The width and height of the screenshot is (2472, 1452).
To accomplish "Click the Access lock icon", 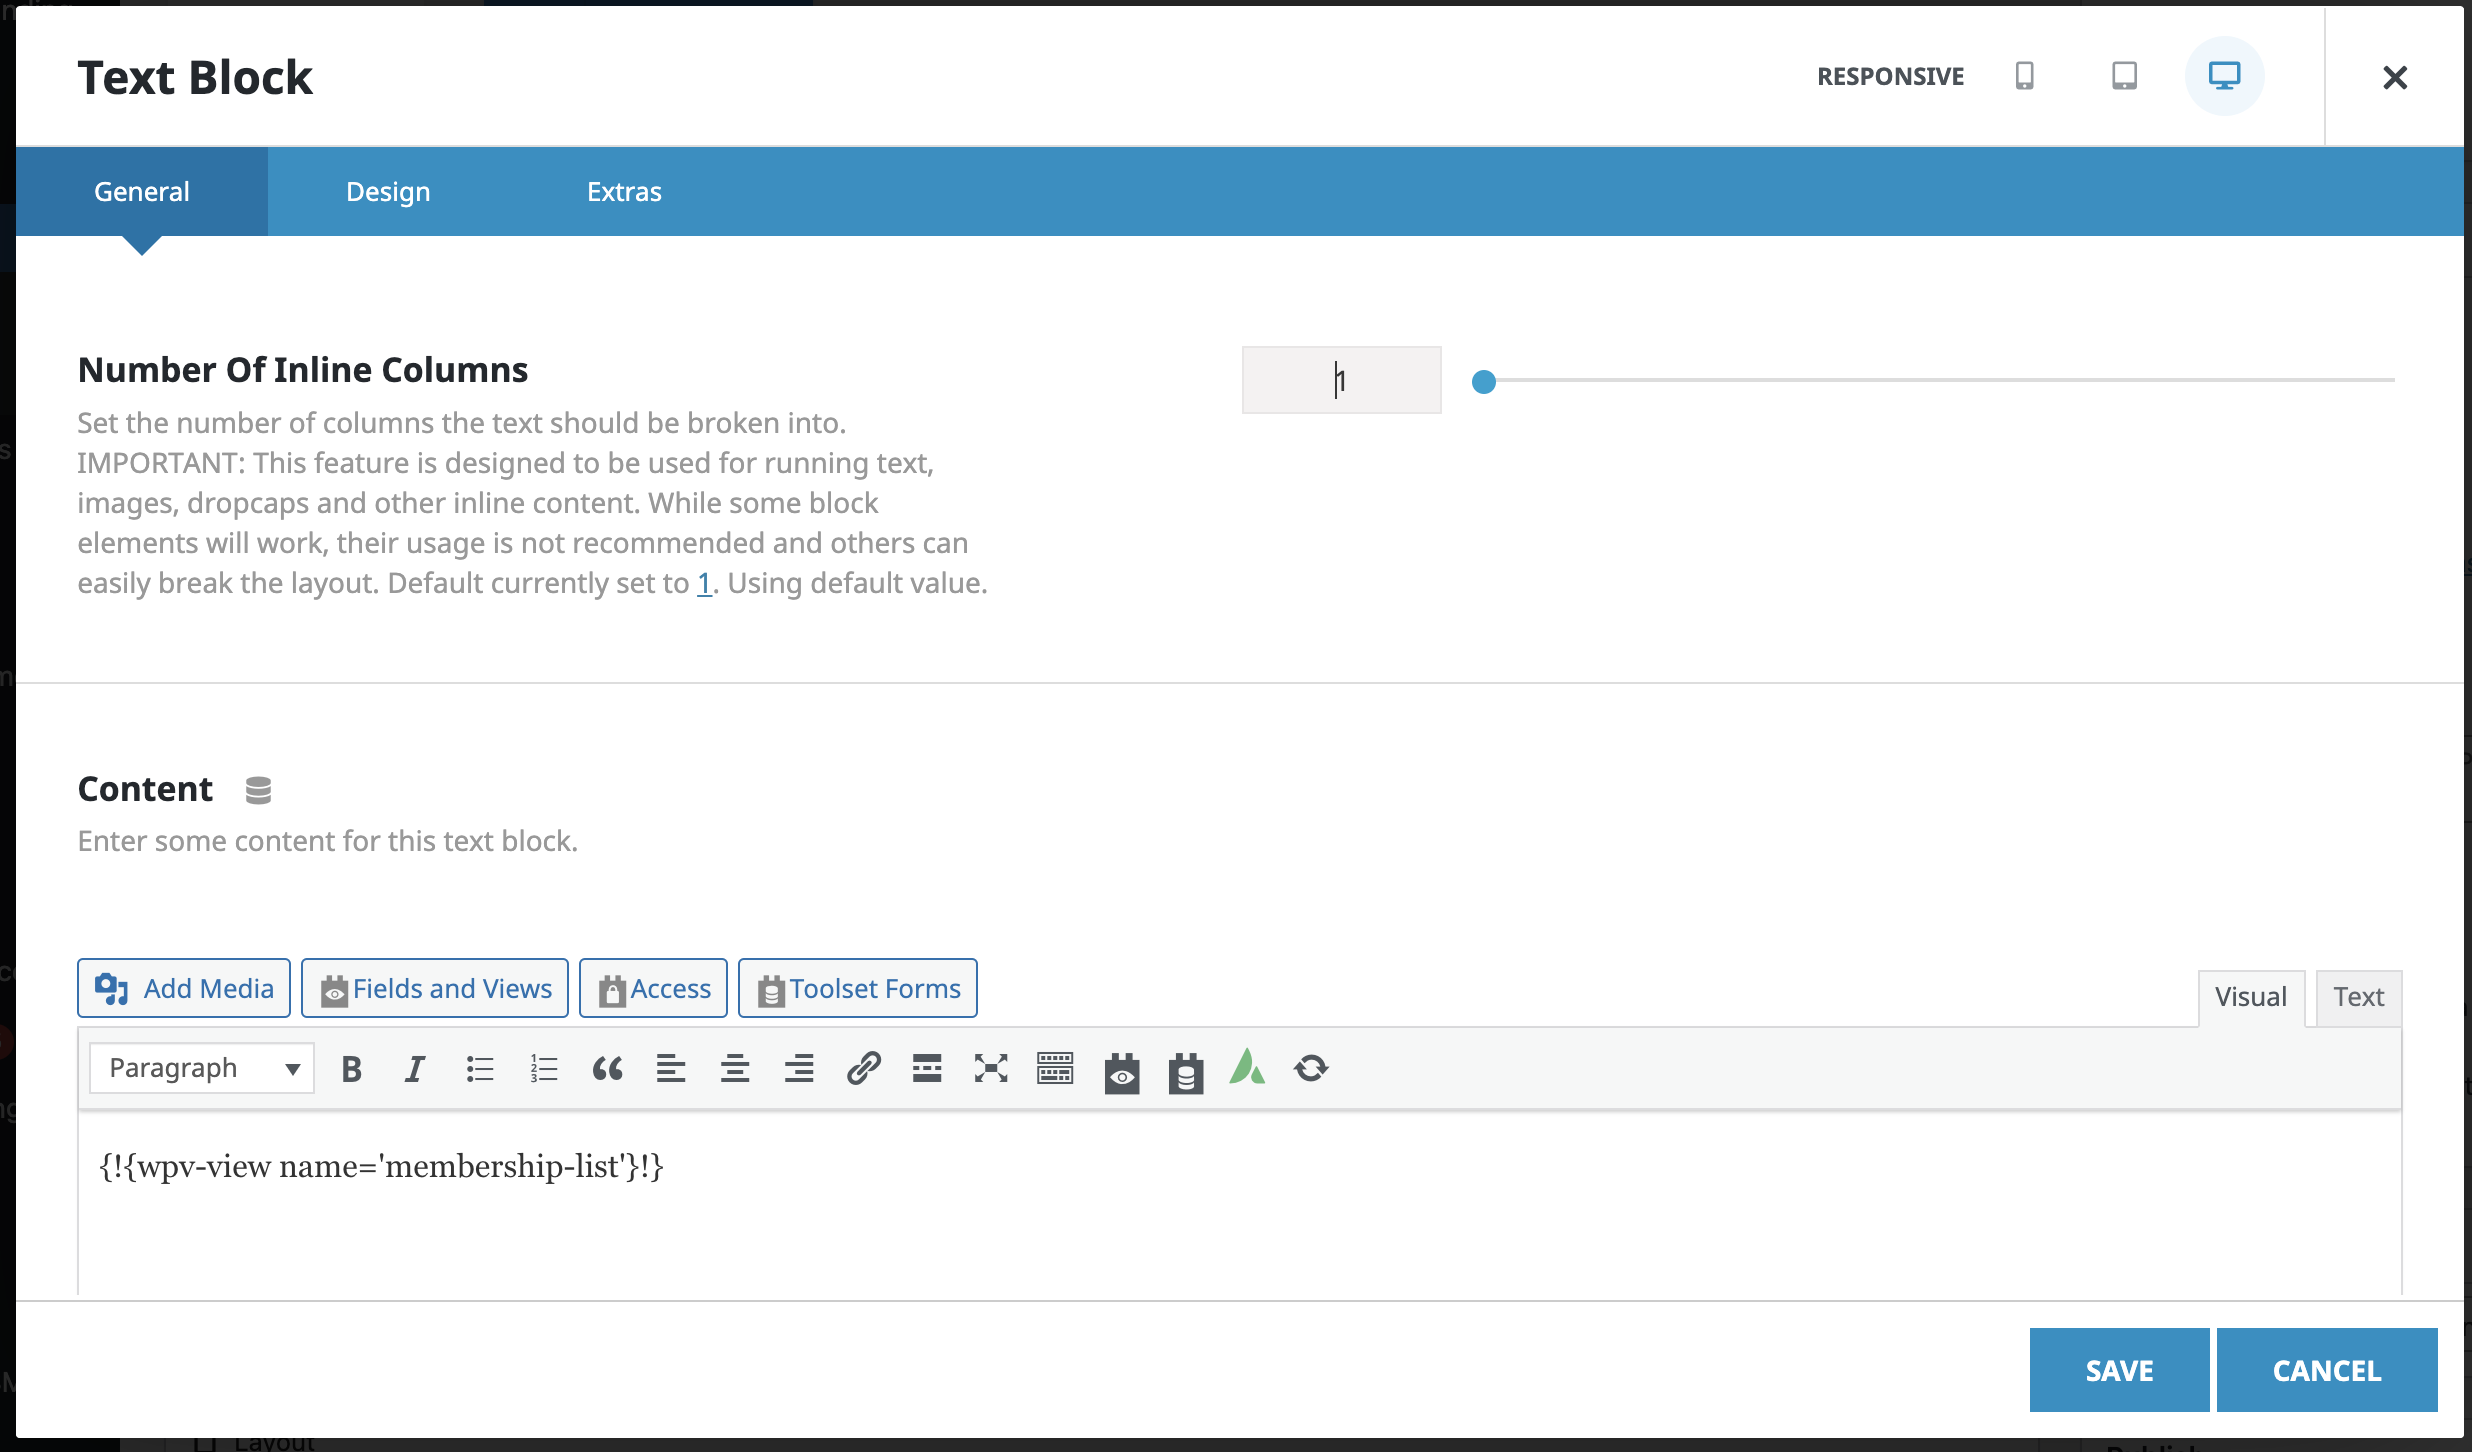I will [612, 990].
